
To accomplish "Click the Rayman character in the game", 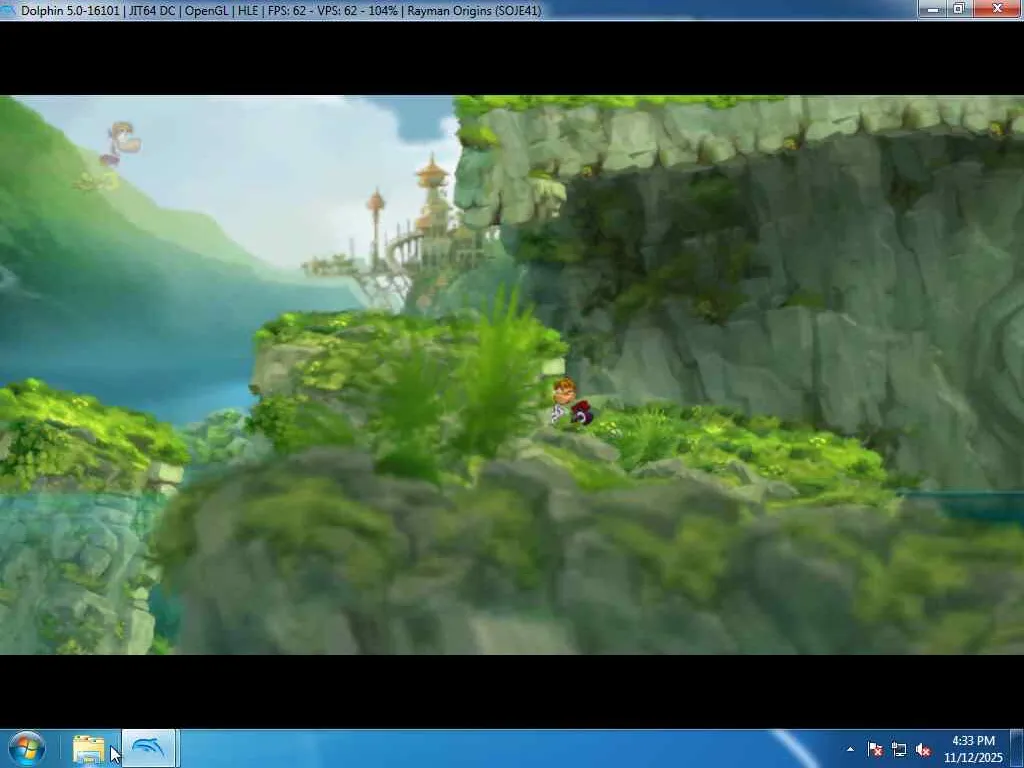I will pyautogui.click(x=571, y=402).
